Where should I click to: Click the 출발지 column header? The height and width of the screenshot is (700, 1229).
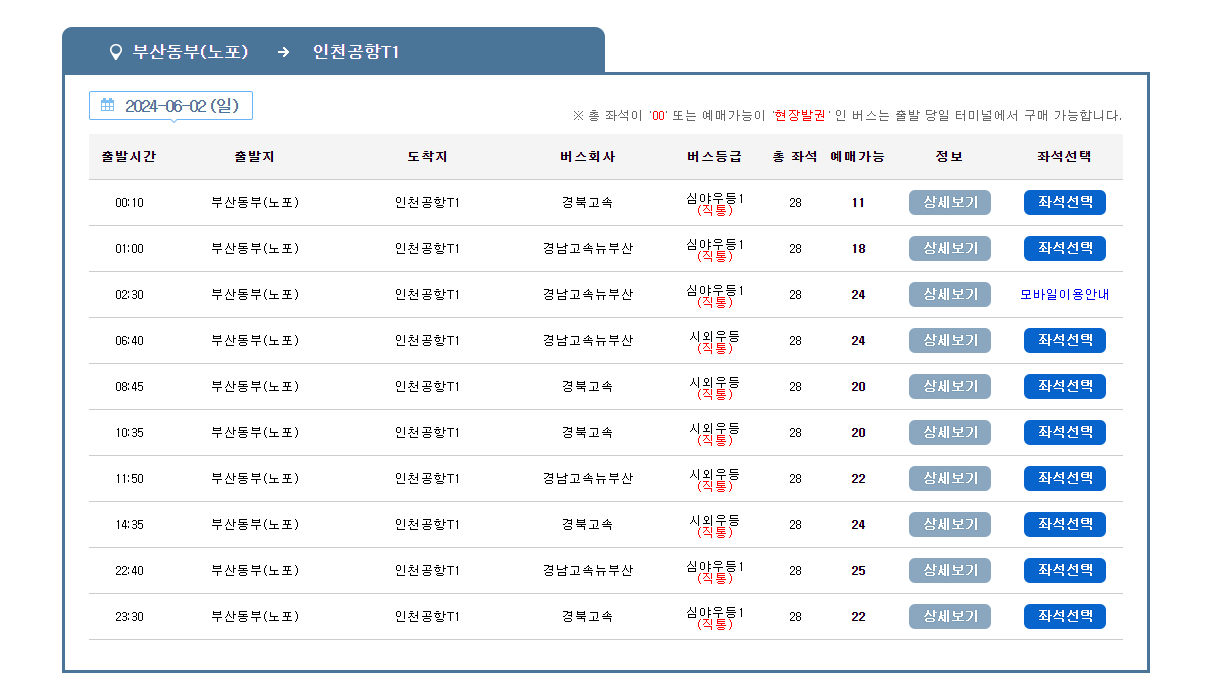[255, 157]
